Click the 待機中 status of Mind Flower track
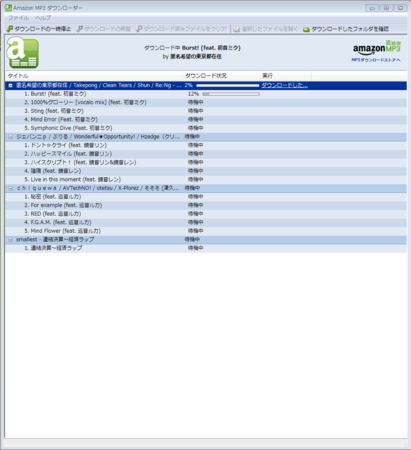This screenshot has height=450, width=411. [195, 231]
